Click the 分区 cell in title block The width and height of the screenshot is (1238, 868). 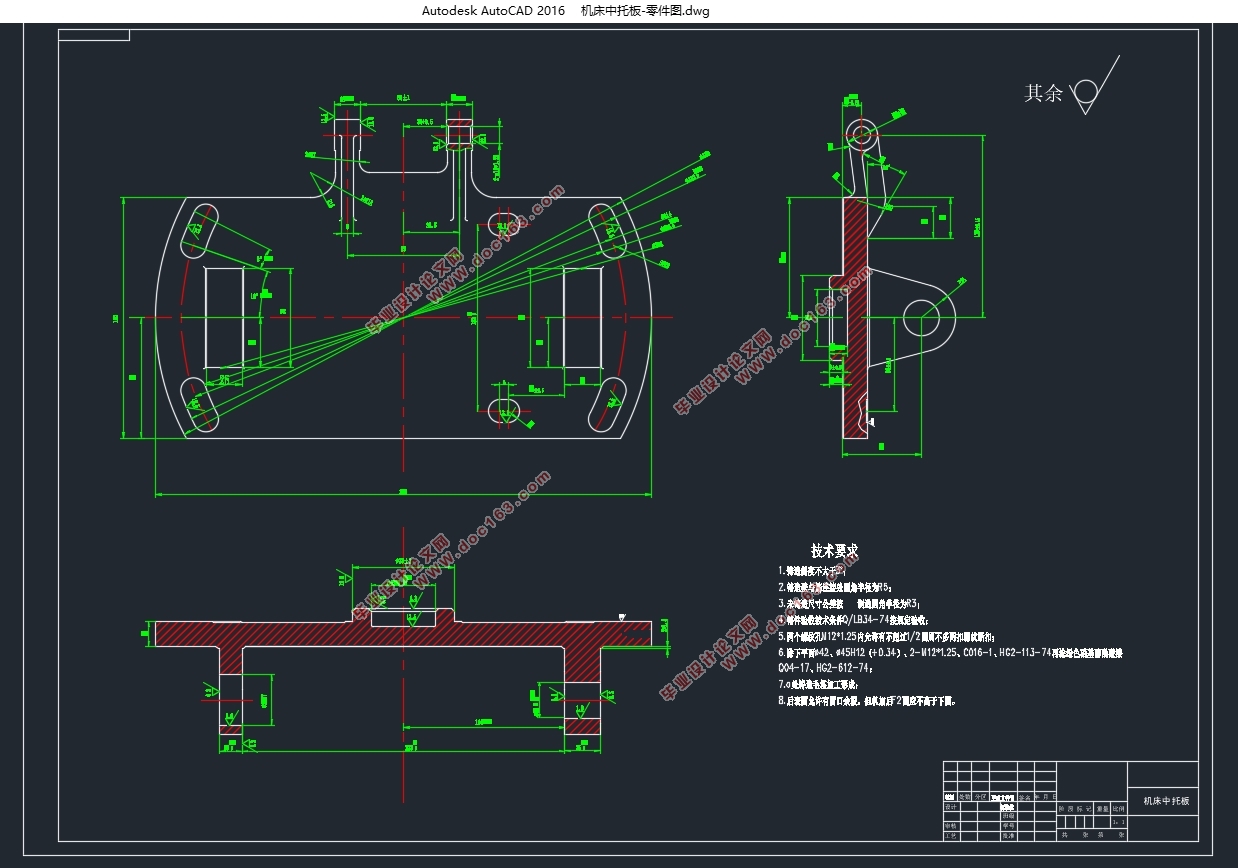point(981,797)
